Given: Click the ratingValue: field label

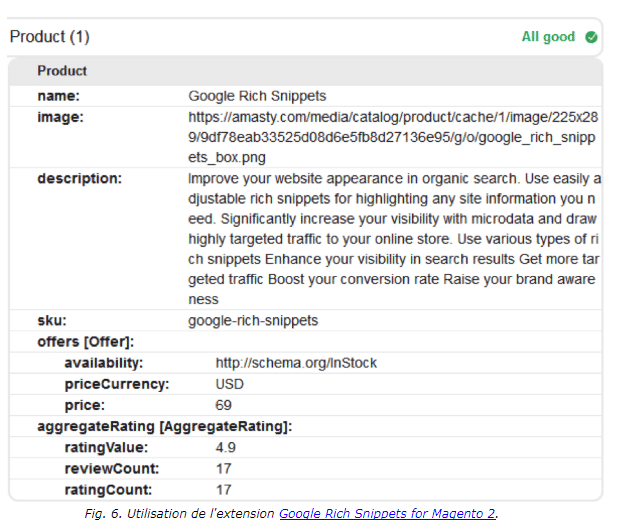Looking at the screenshot, I should [106, 448].
